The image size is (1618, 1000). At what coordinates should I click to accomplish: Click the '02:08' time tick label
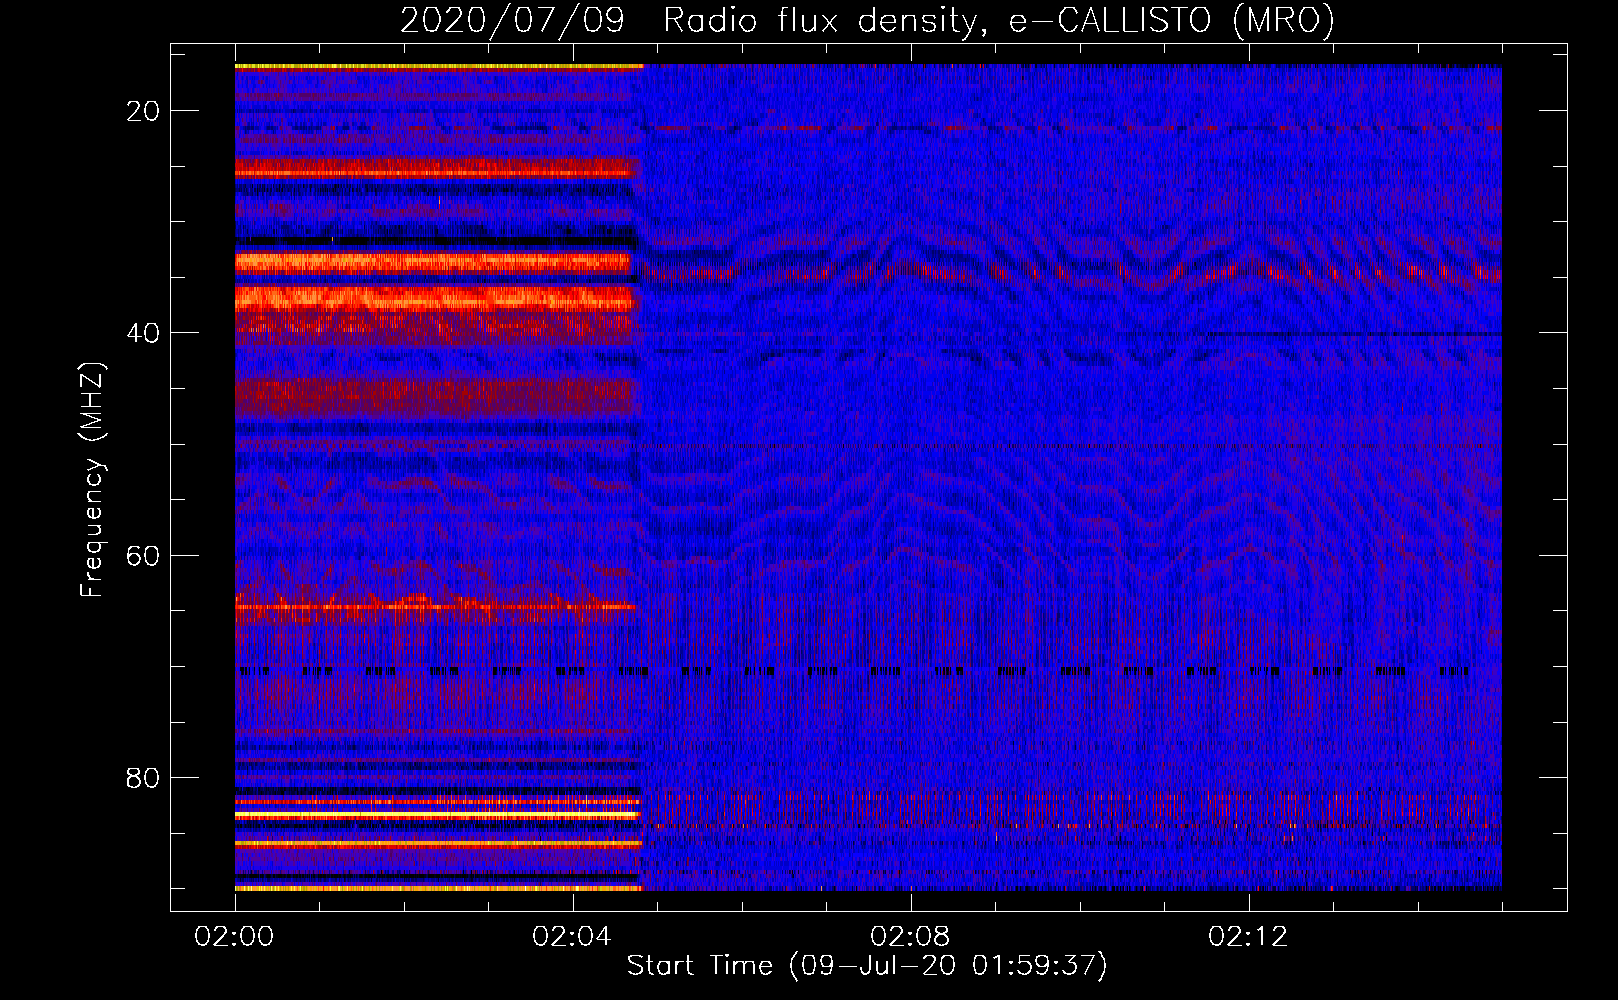(910, 936)
